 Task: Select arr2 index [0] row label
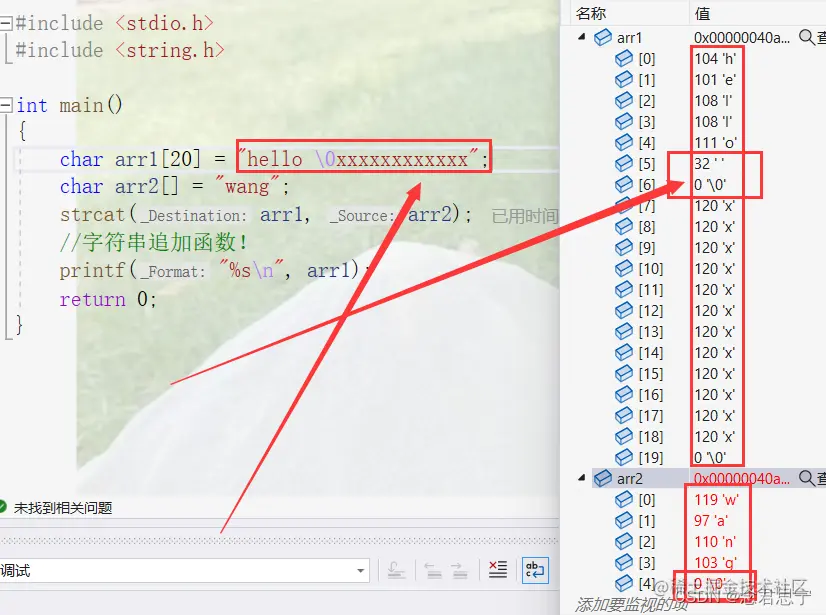[x=647, y=500]
